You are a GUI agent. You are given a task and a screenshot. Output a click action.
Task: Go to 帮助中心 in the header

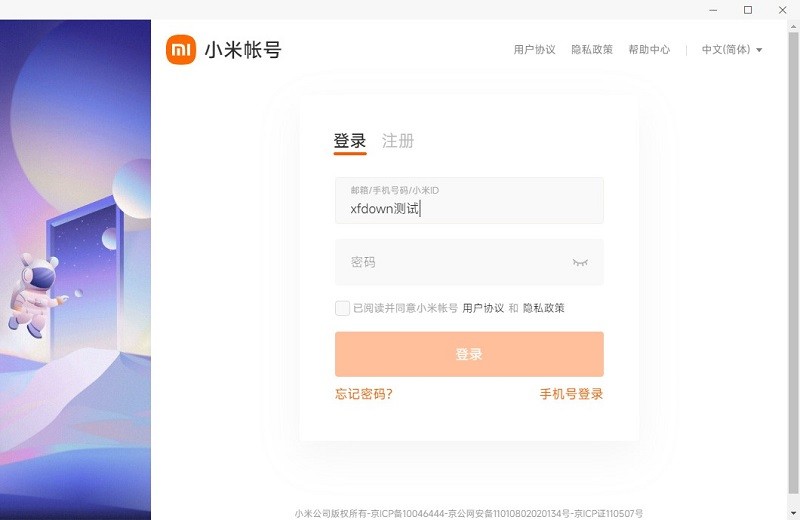649,50
